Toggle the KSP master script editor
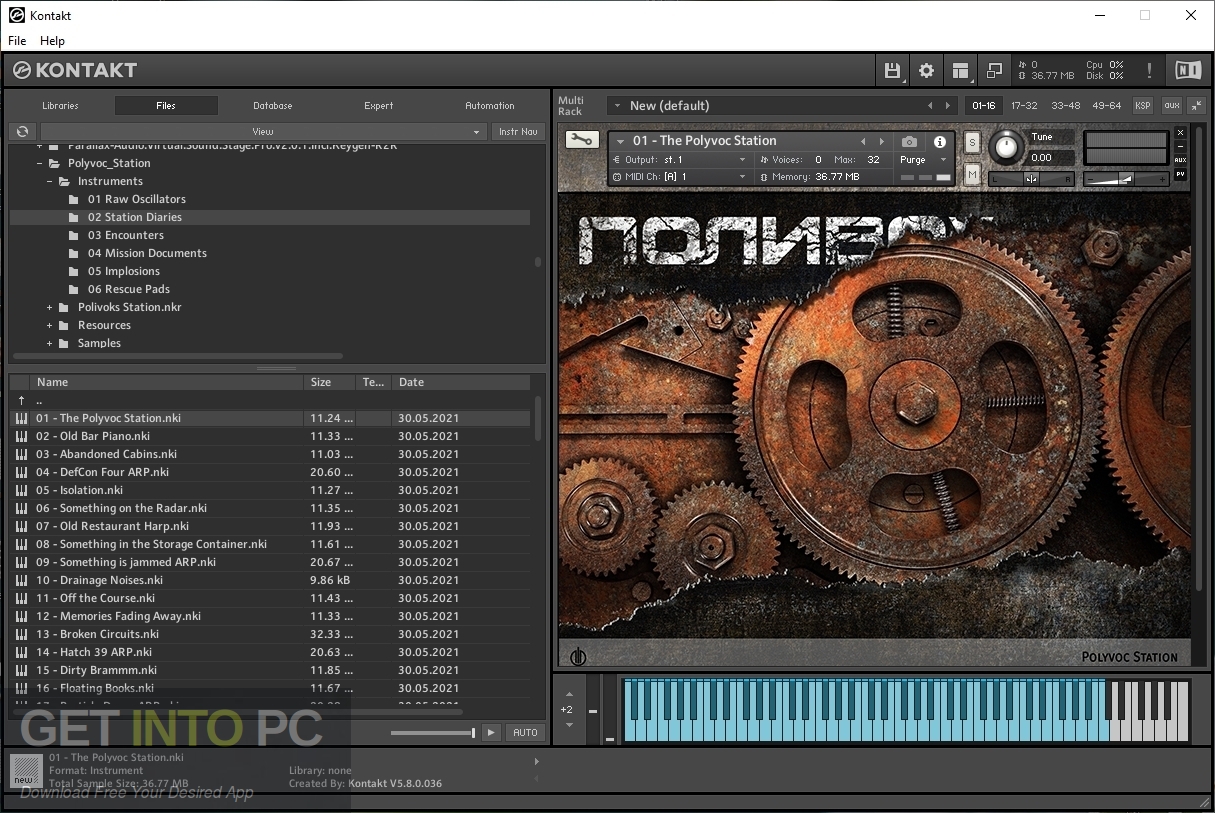This screenshot has height=813, width=1215. [1142, 105]
